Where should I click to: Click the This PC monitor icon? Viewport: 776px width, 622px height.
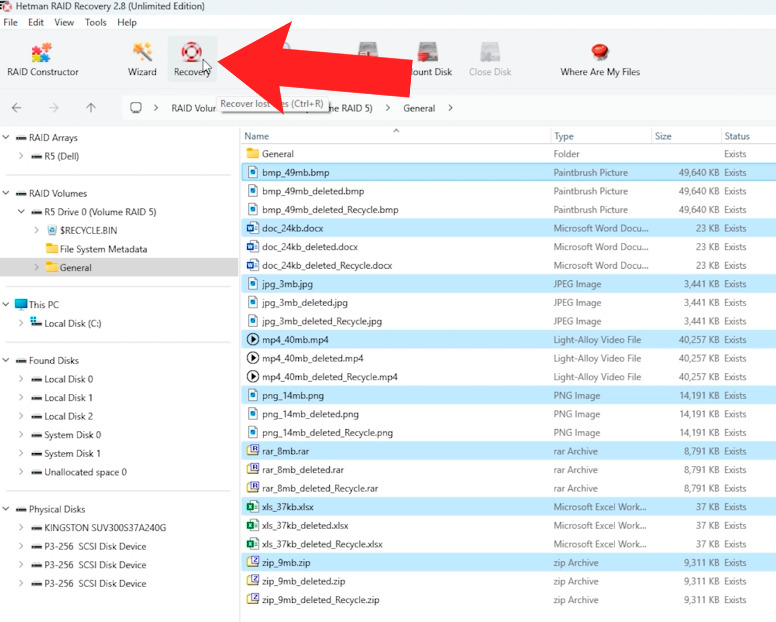pyautogui.click(x=21, y=304)
